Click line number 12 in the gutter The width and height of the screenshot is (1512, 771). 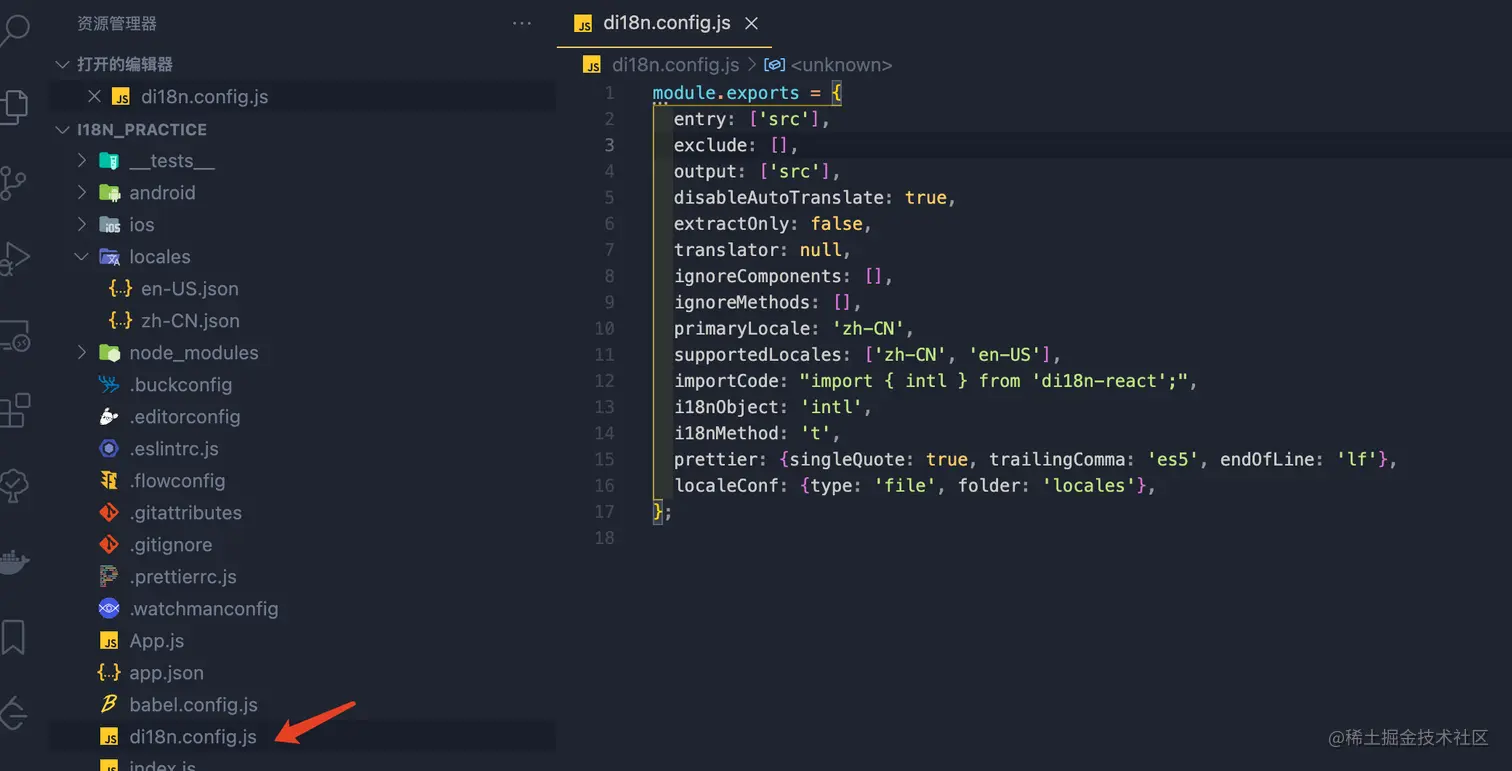[604, 380]
